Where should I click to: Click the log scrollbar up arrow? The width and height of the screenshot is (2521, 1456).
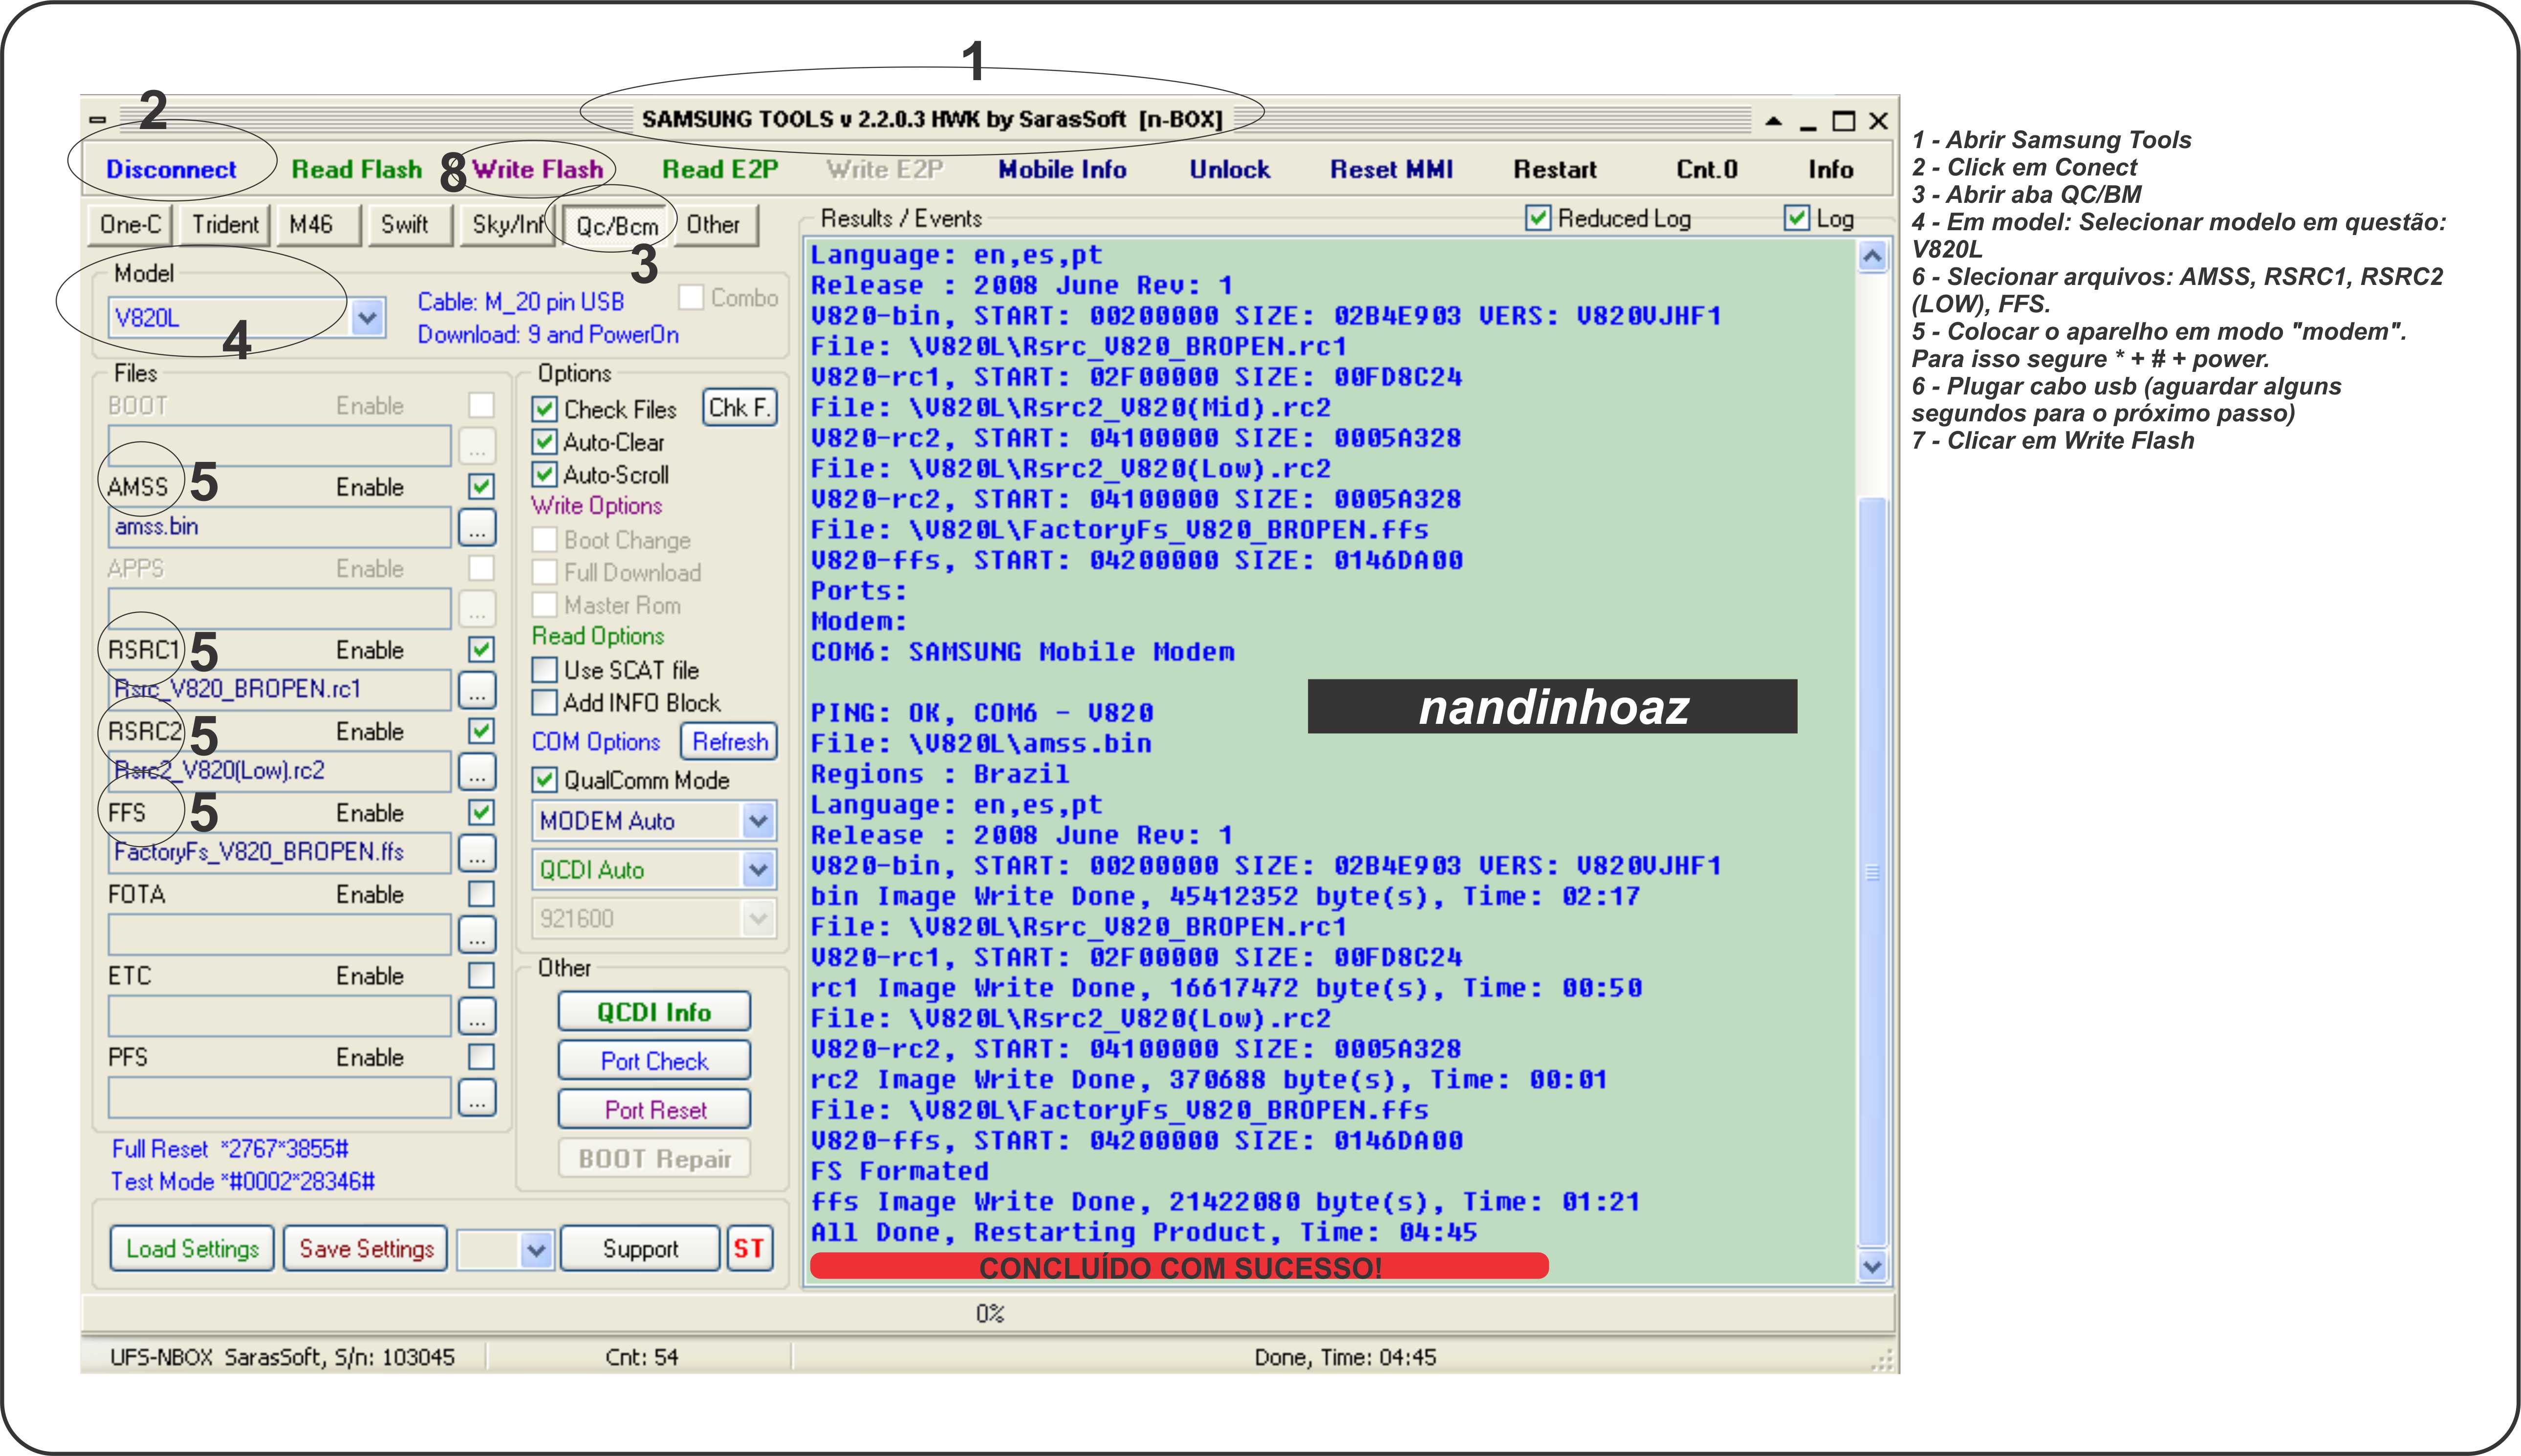click(x=1872, y=256)
